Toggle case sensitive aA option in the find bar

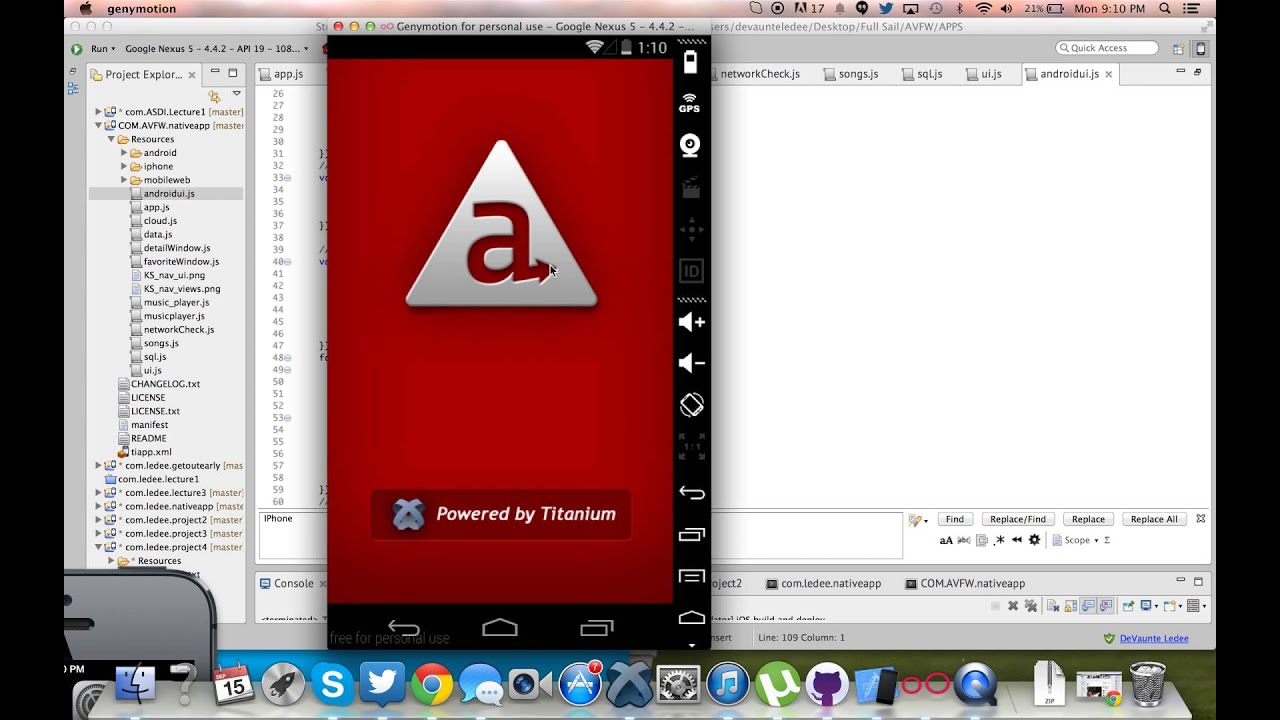(x=946, y=541)
